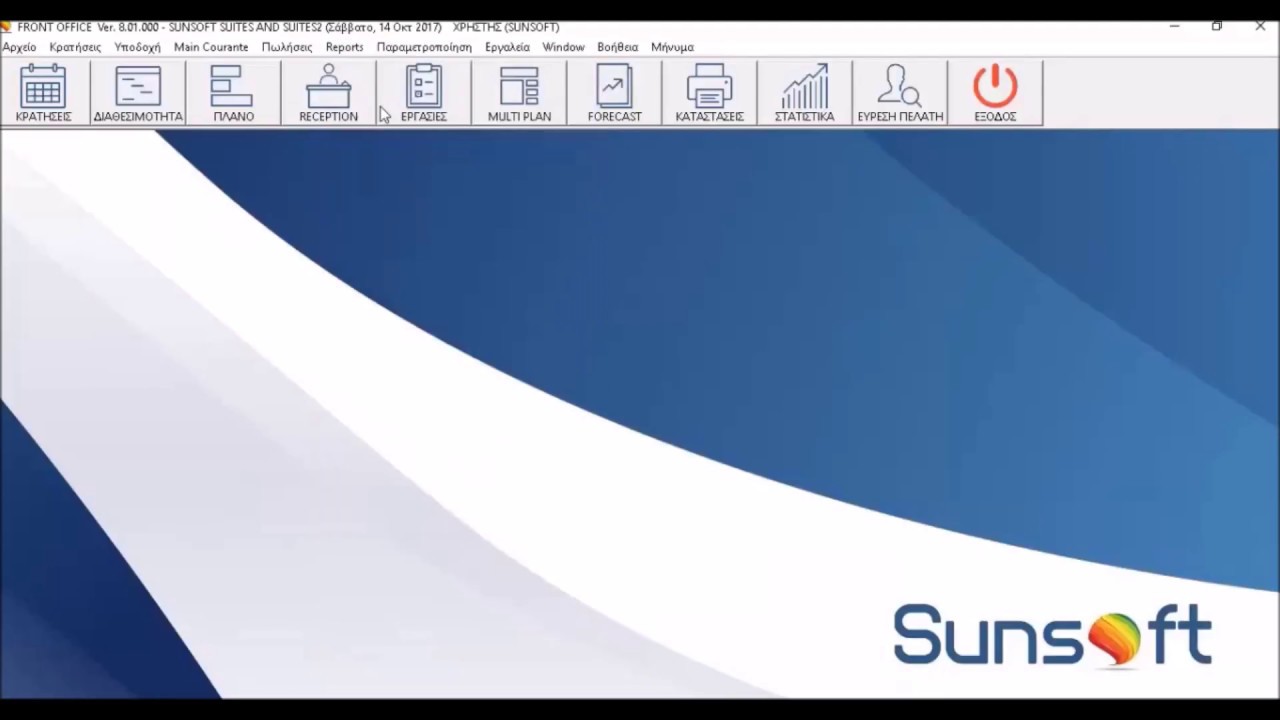This screenshot has width=1280, height=720.
Task: Open the Υποδοχή menu
Action: 137,47
